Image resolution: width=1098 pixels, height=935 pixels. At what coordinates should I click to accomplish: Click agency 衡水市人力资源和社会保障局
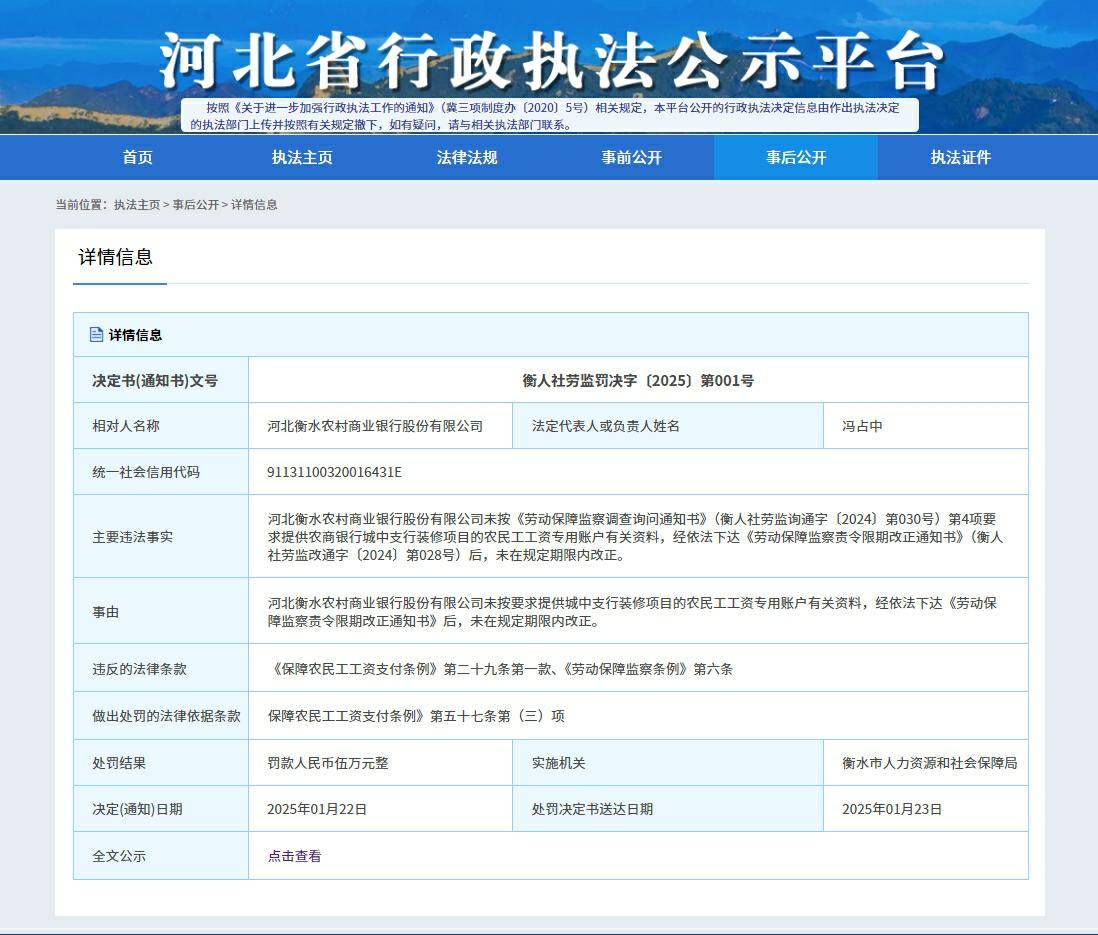tap(929, 763)
